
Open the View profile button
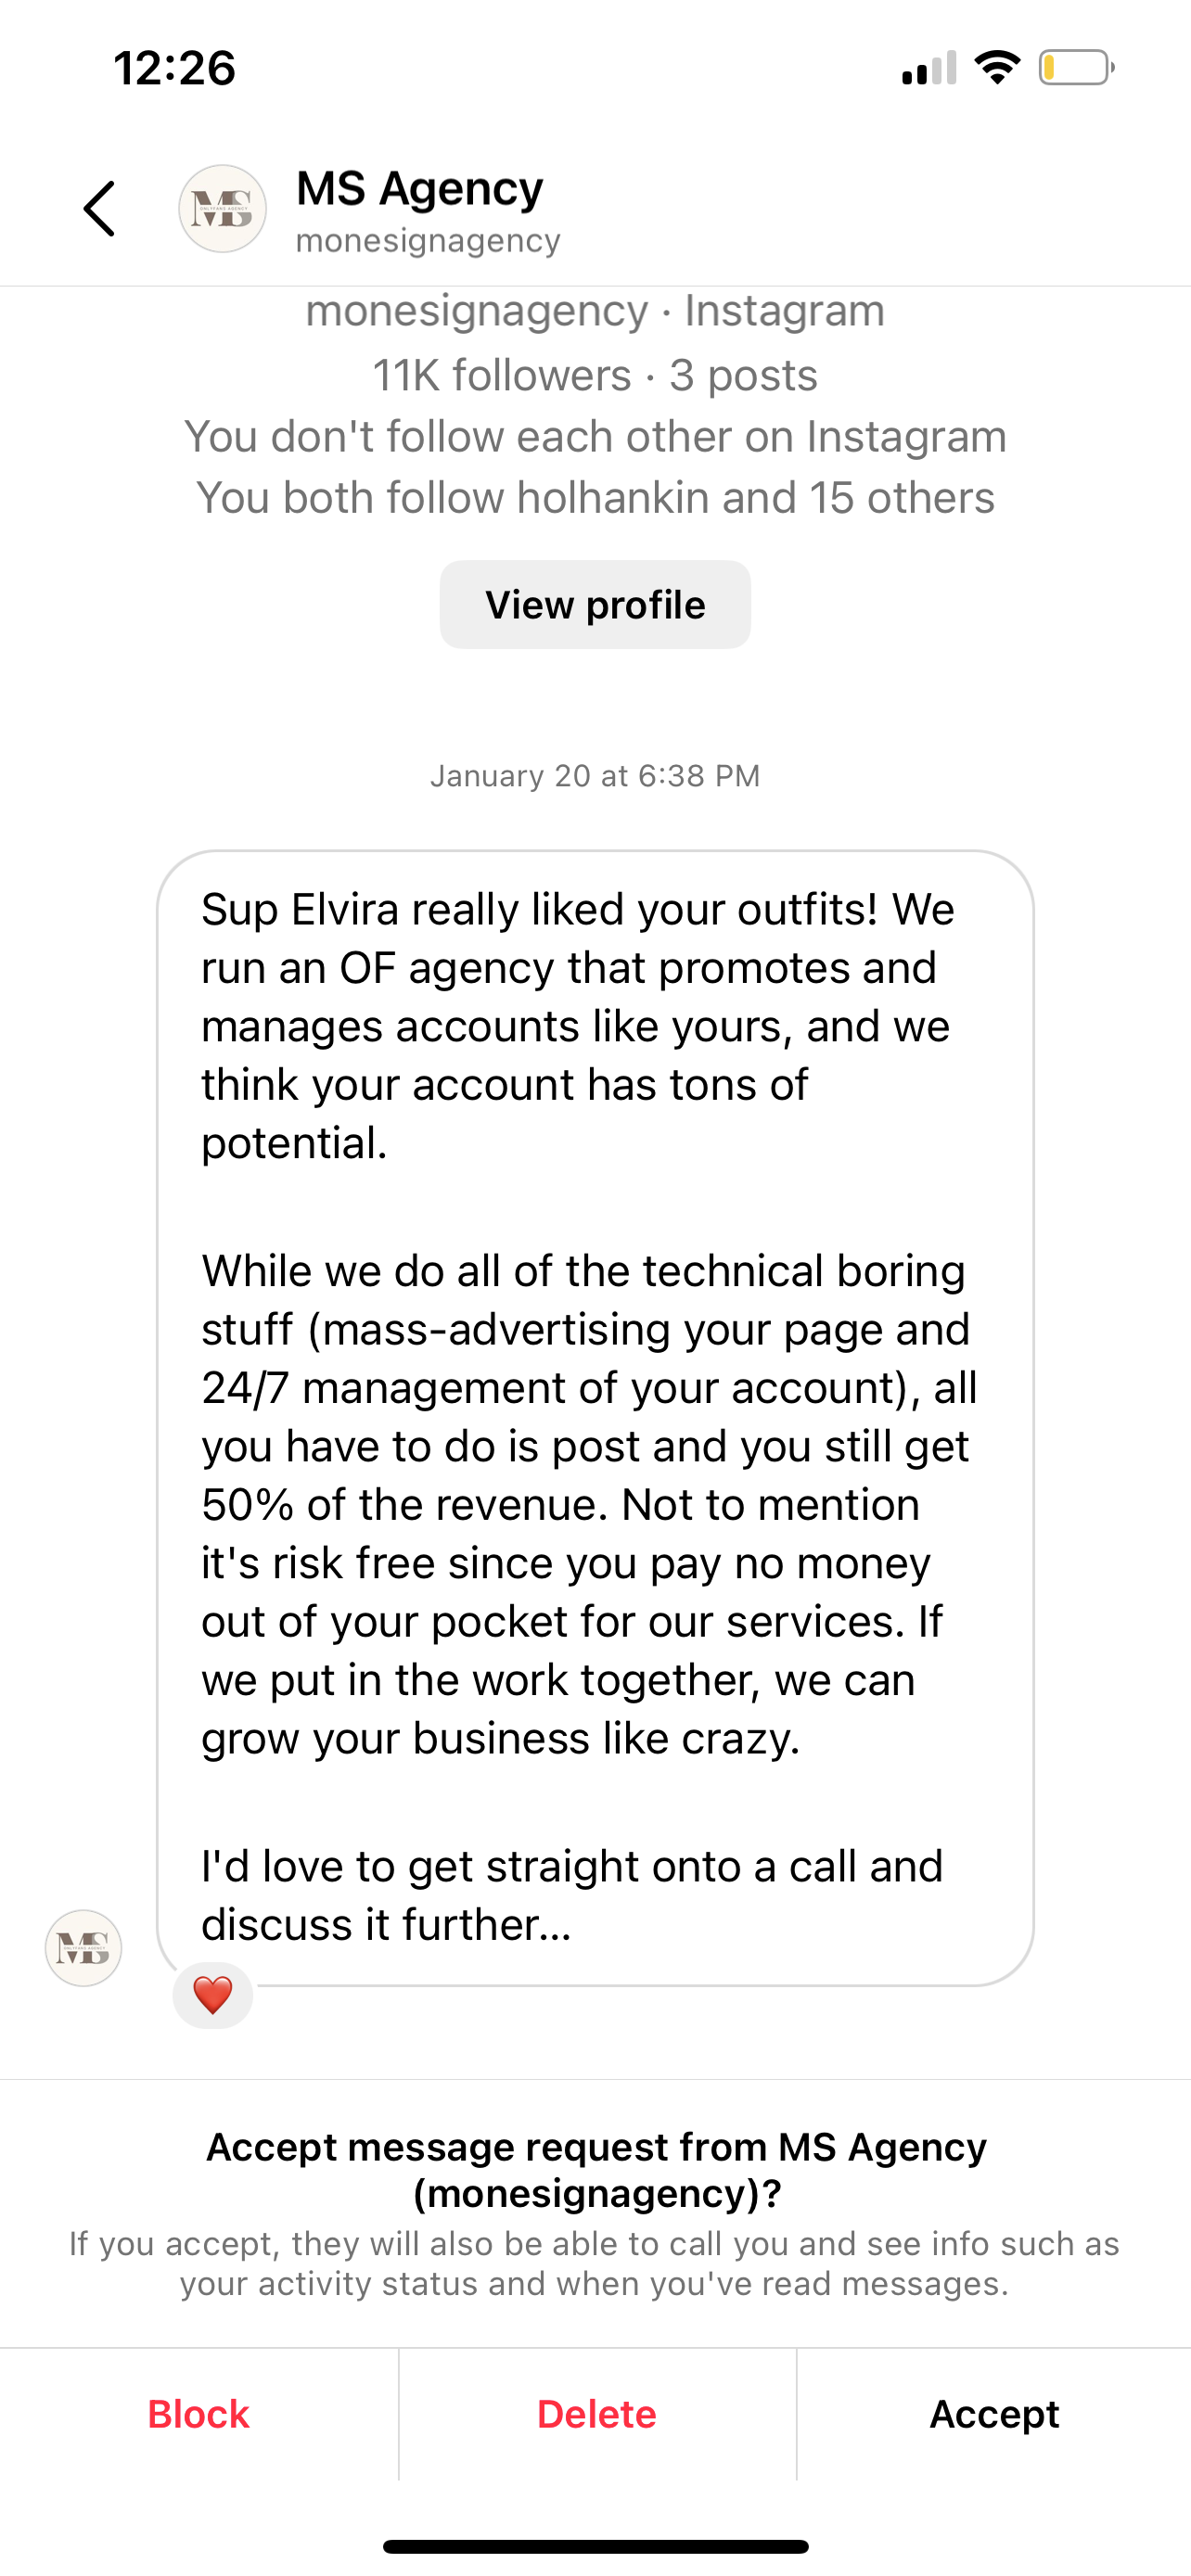(x=595, y=604)
